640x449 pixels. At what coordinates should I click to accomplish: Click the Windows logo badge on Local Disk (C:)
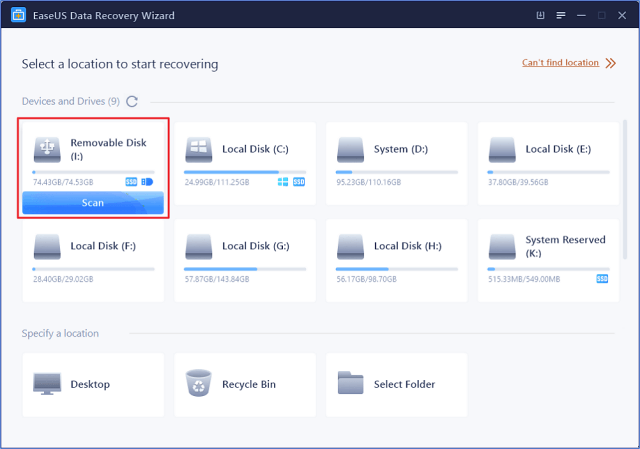[283, 182]
